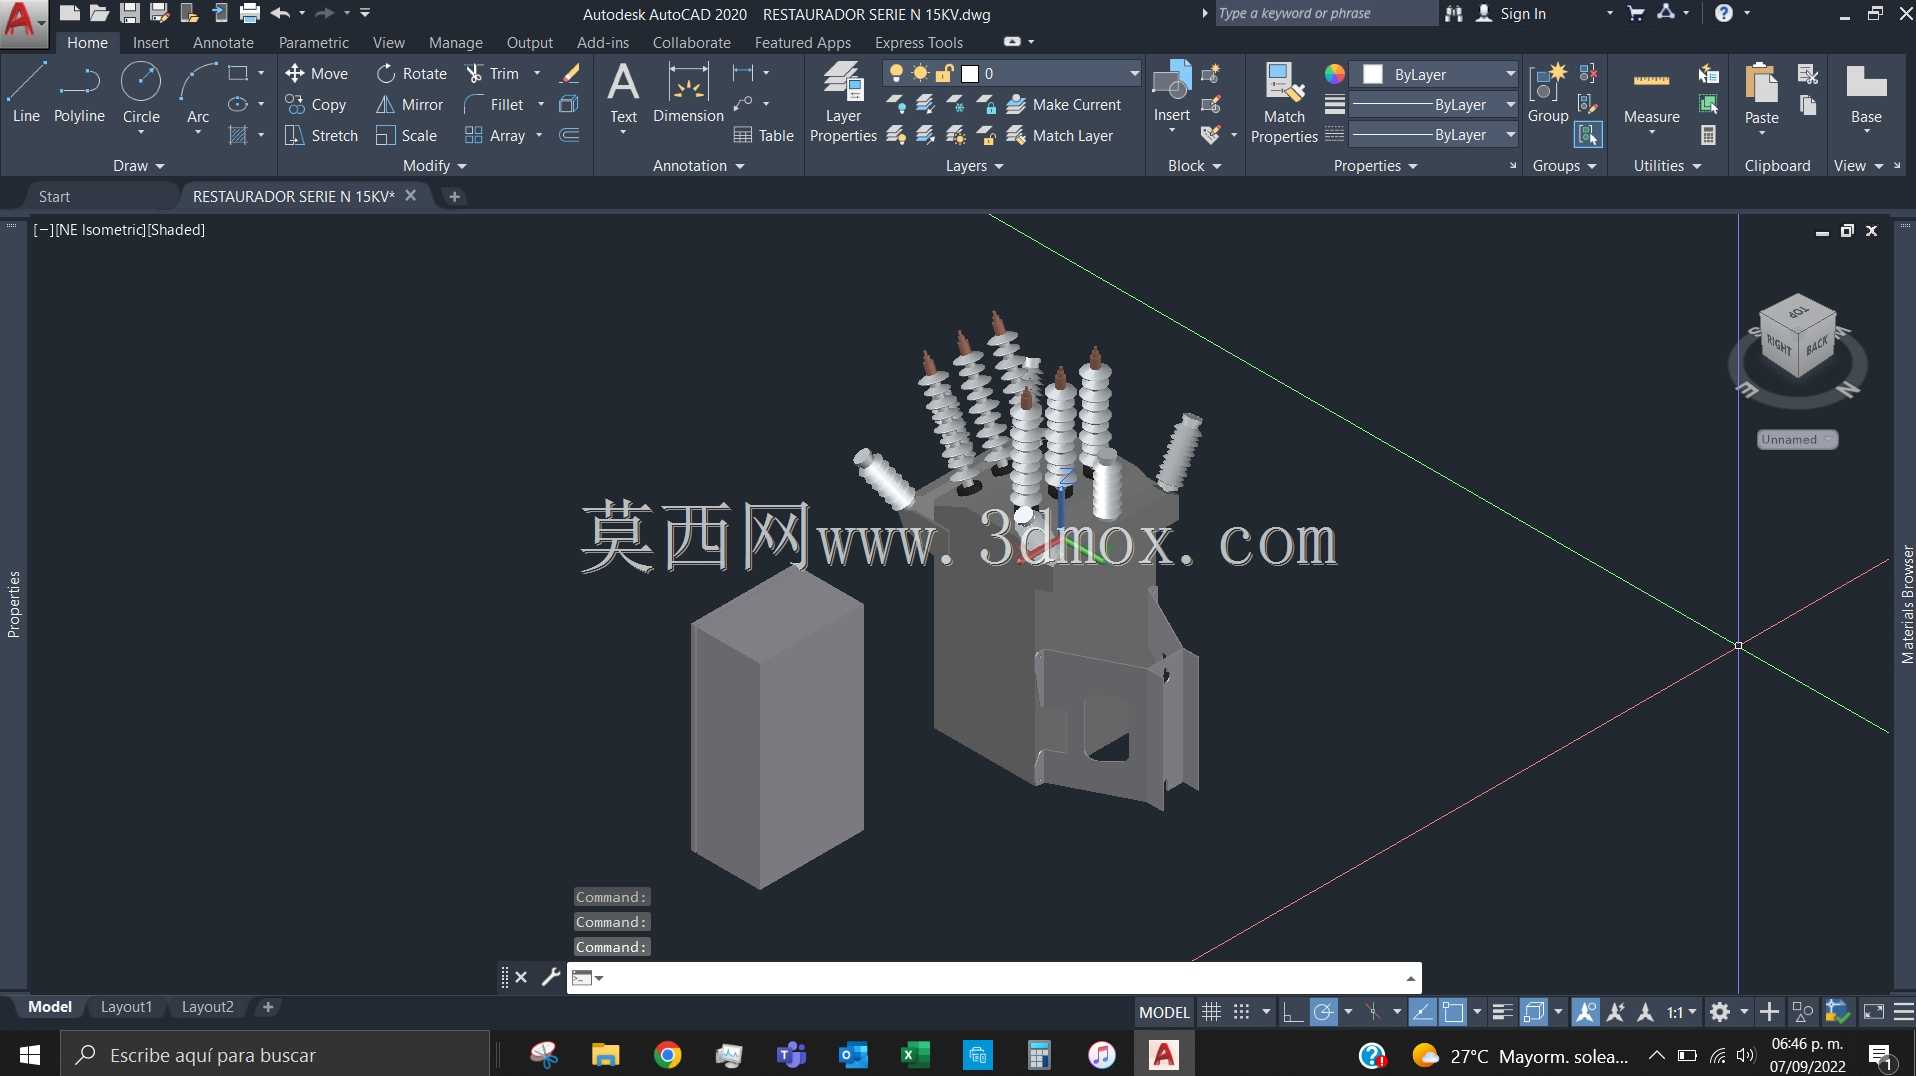The image size is (1916, 1076).
Task: Open the Annotate ribbon tab
Action: 223,42
